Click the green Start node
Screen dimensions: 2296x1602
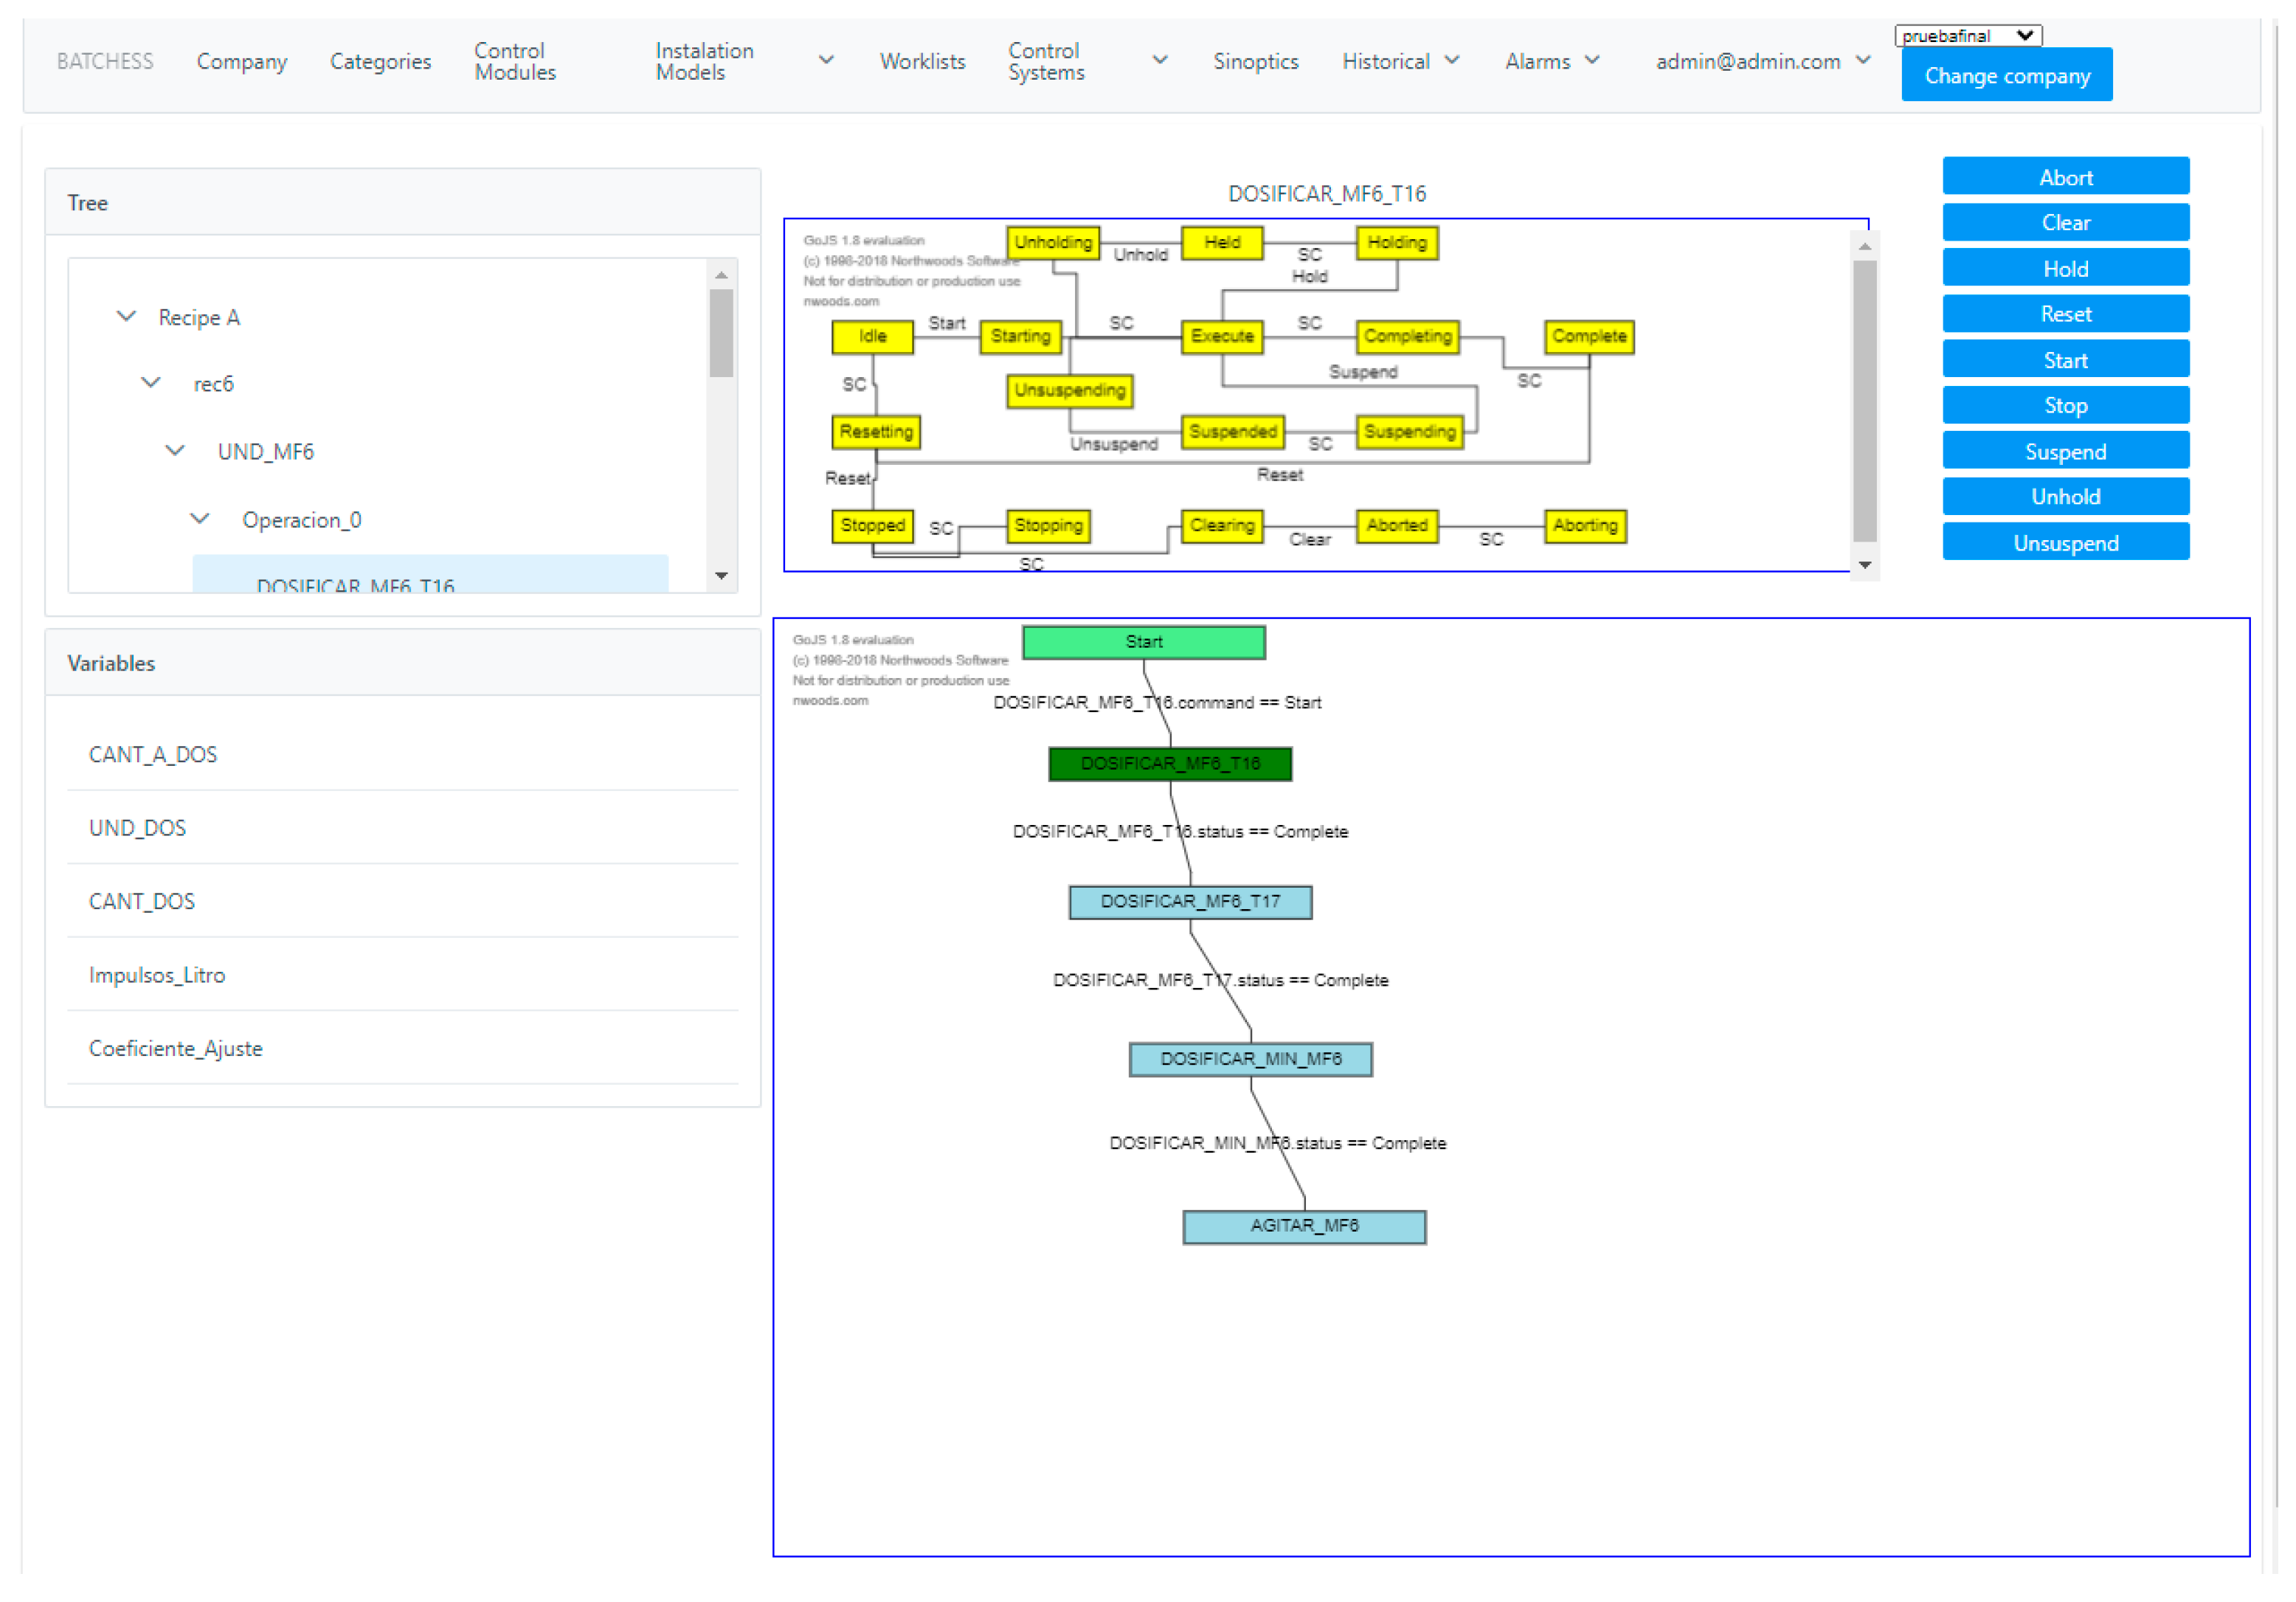(1143, 642)
